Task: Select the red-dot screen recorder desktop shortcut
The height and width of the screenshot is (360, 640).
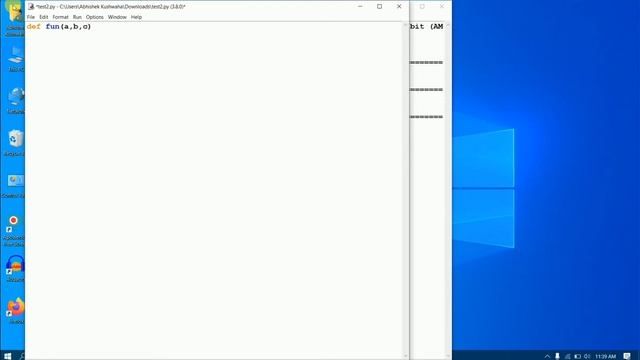Action: pyautogui.click(x=14, y=231)
